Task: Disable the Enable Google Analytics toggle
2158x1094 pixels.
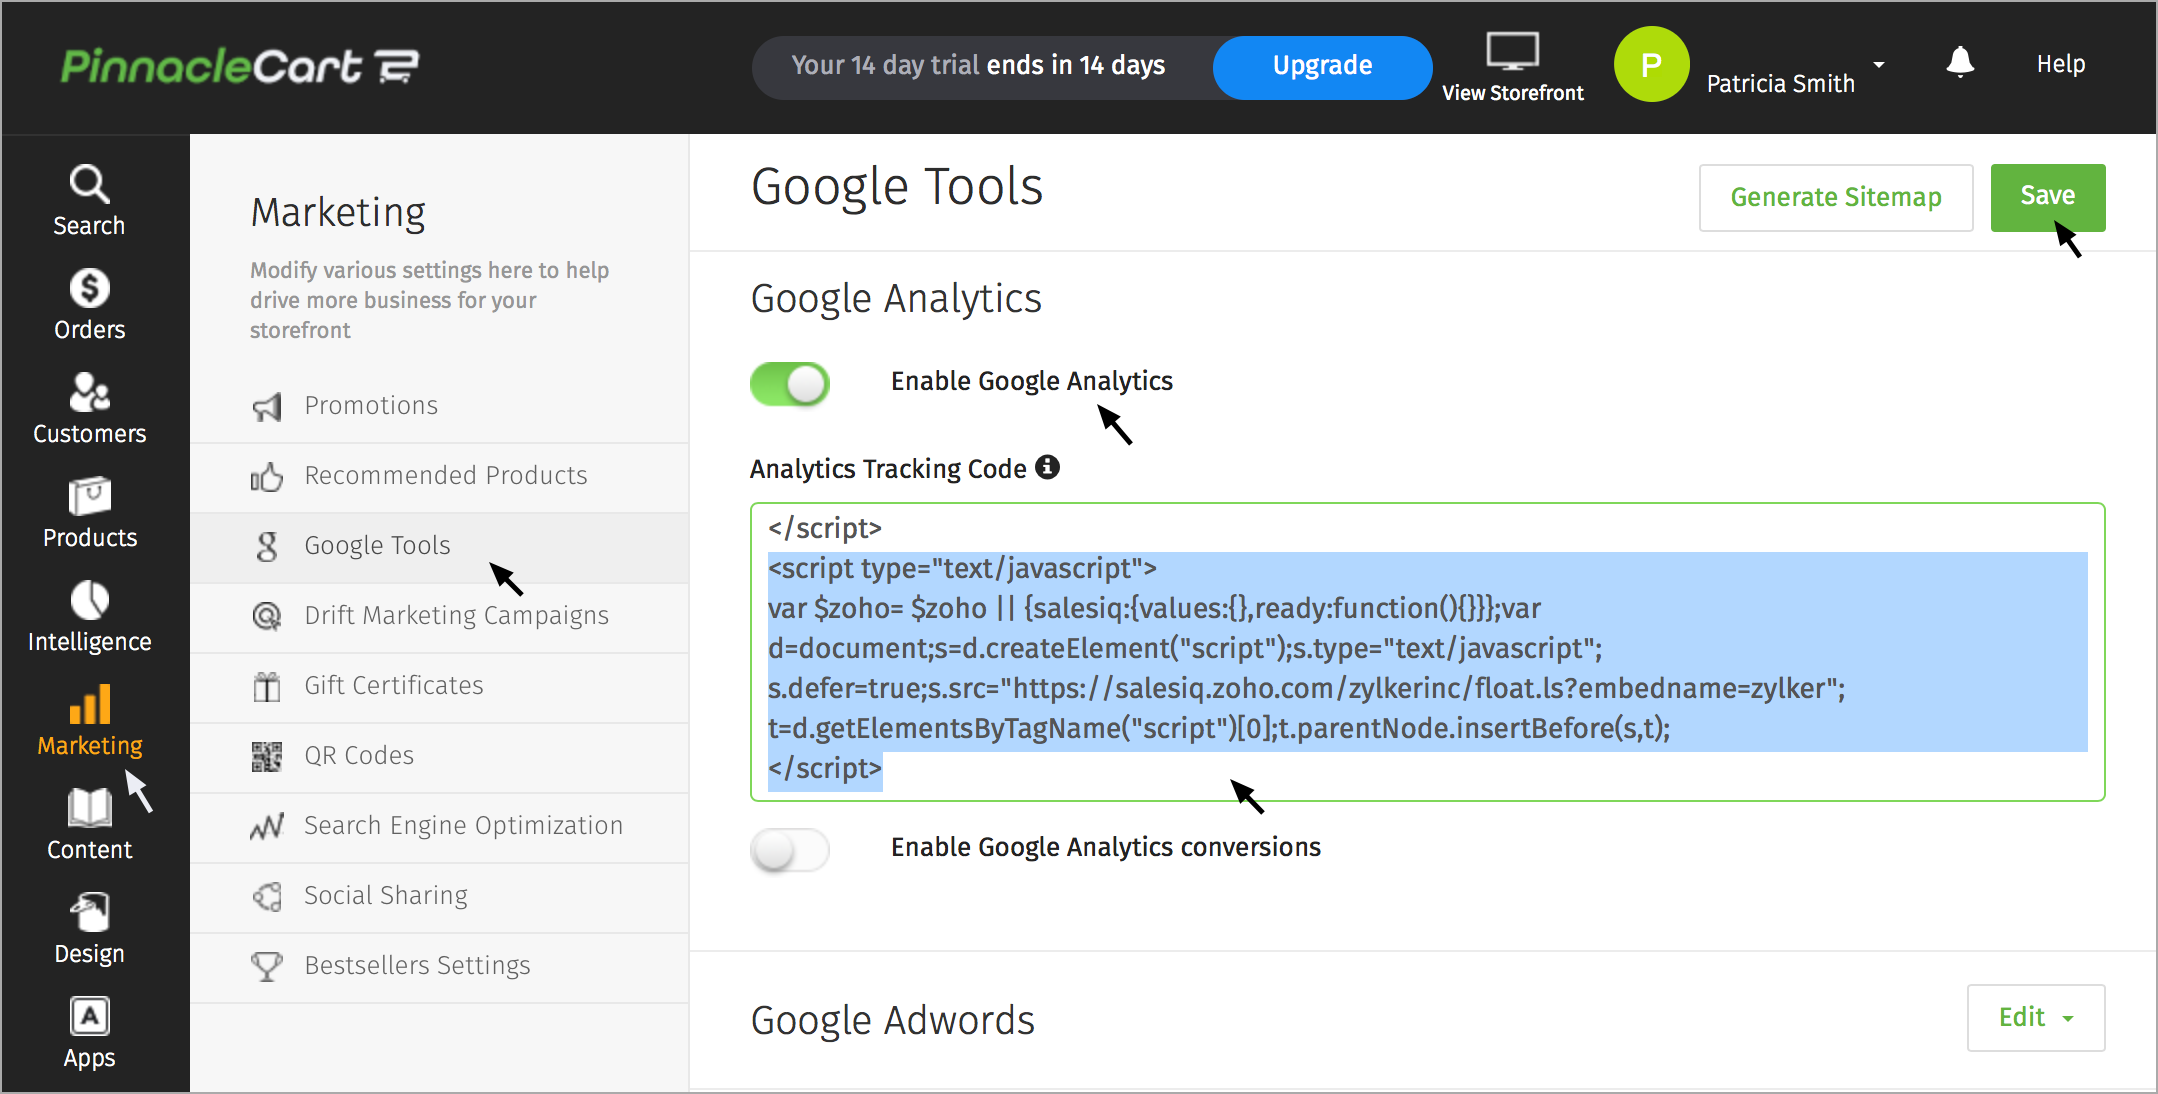Action: point(790,383)
